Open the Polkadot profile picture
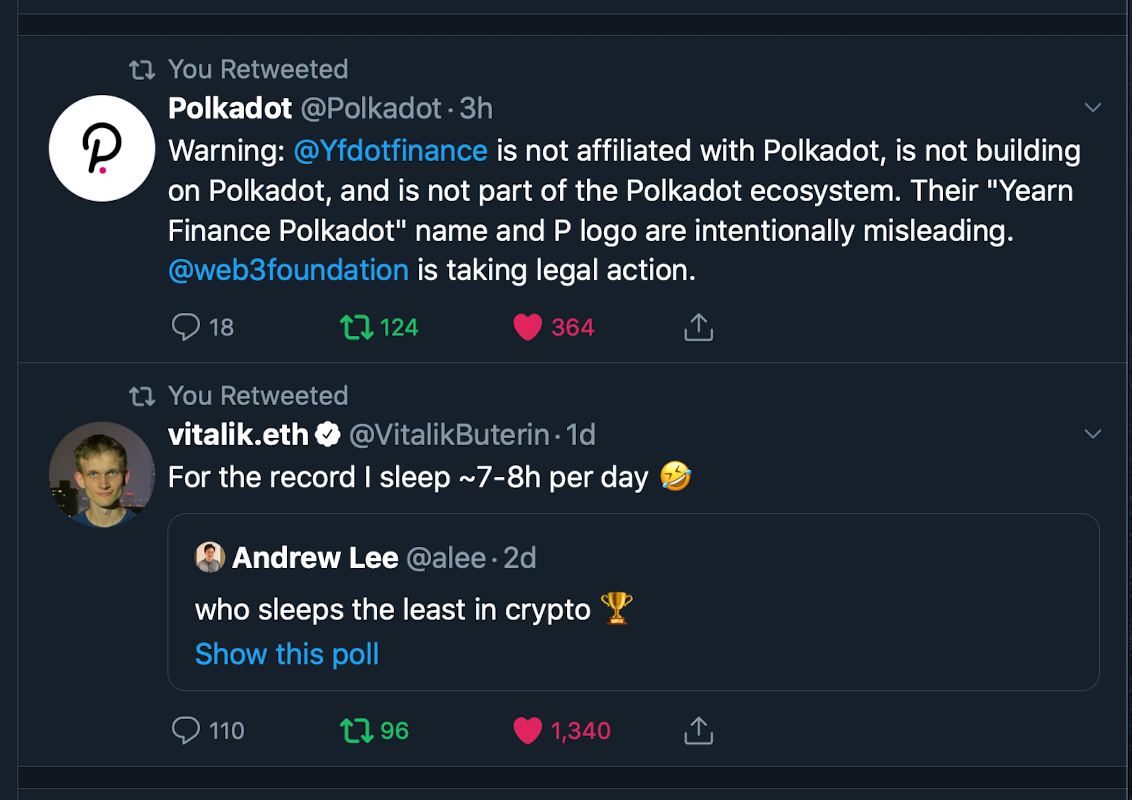 click(x=101, y=148)
